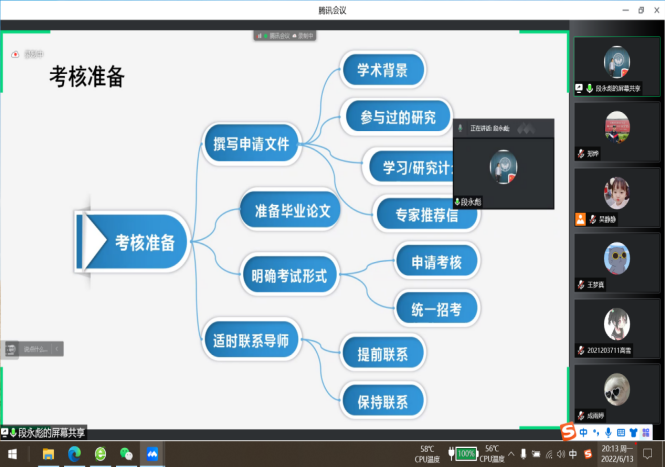665x467 pixels.
Task: Open the Windows notification center icon
Action: 648,454
